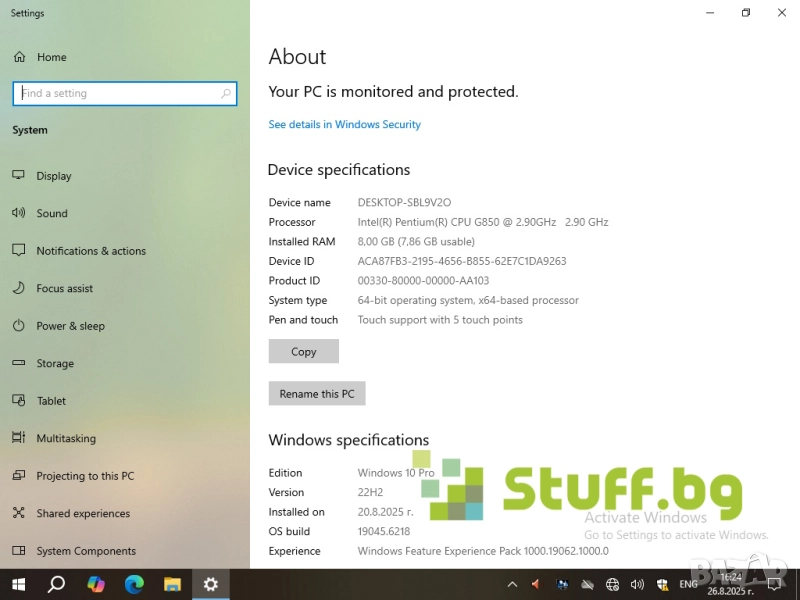This screenshot has height=600, width=800.
Task: Open See details in Windows Security link
Action: click(344, 125)
